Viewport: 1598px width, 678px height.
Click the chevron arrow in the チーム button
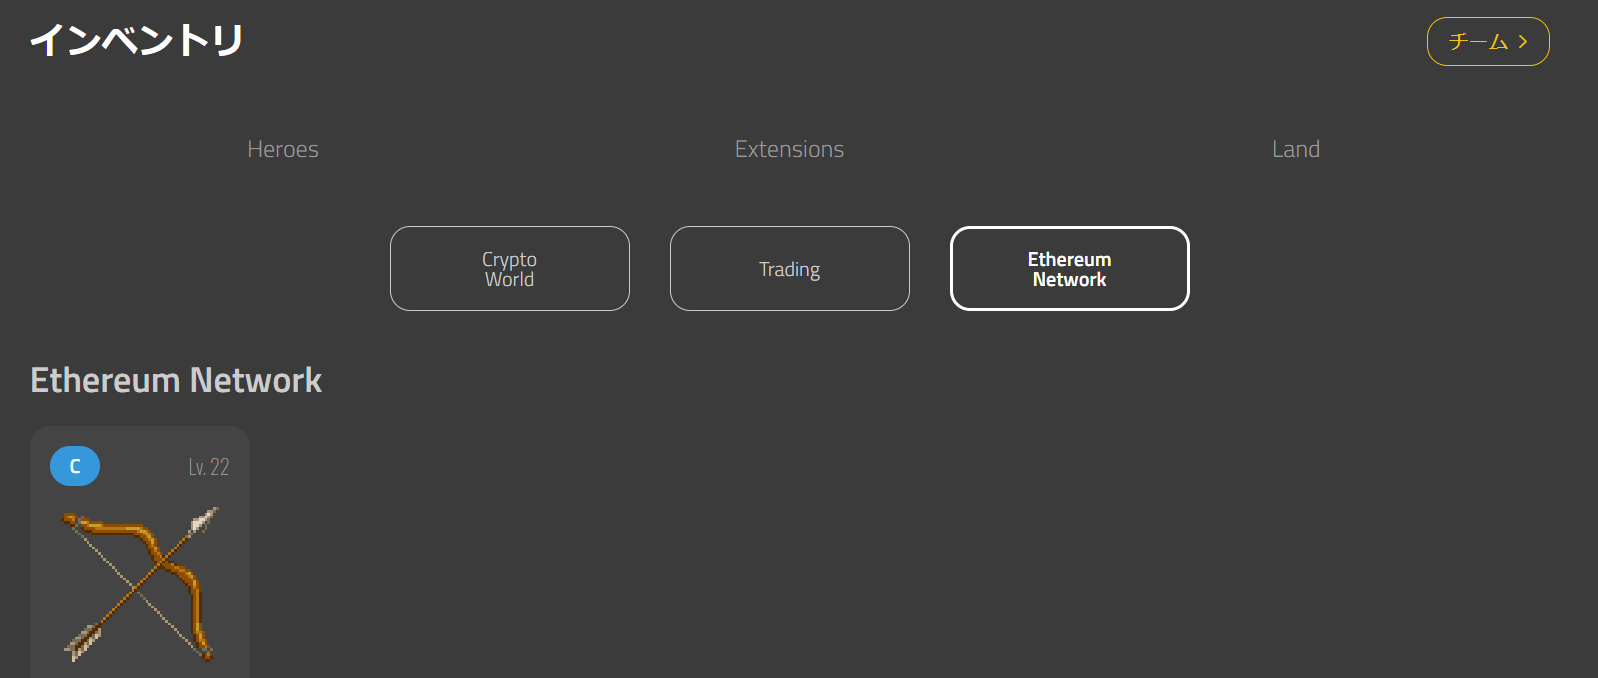(1523, 42)
